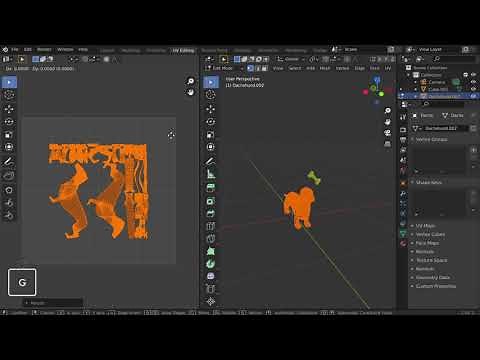Open the Tool properties tab
This screenshot has height=360, width=480.
pos(403,117)
